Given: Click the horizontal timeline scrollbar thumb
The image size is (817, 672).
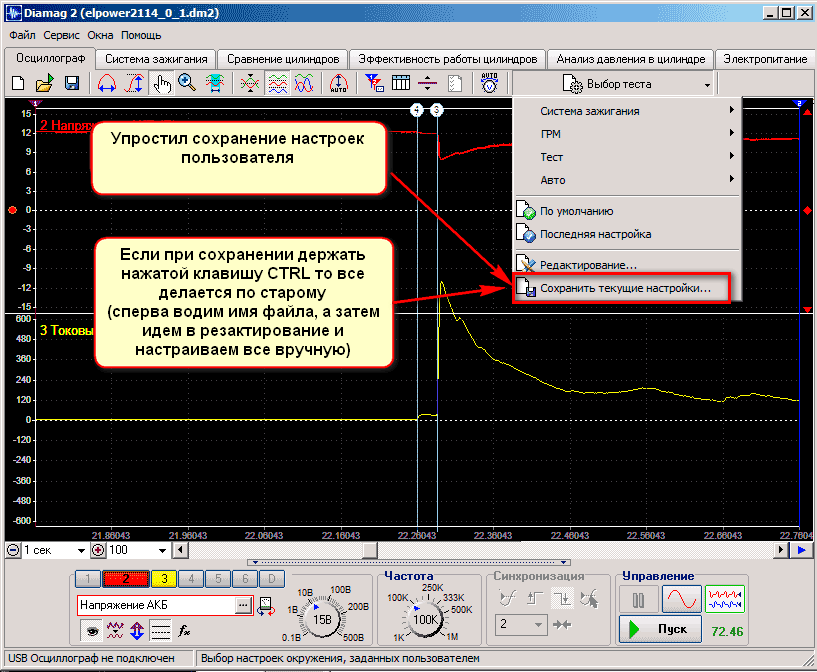Looking at the screenshot, I should click(369, 550).
